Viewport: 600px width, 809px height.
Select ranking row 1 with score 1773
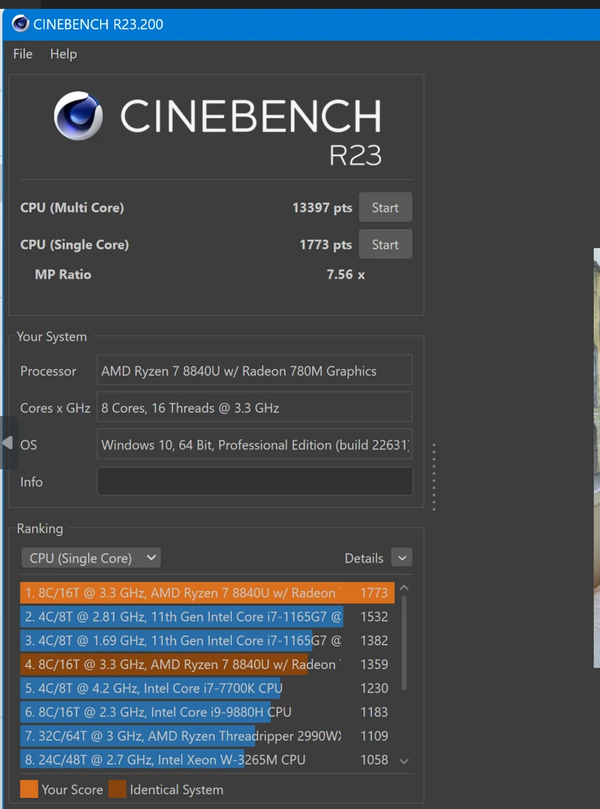tap(207, 593)
